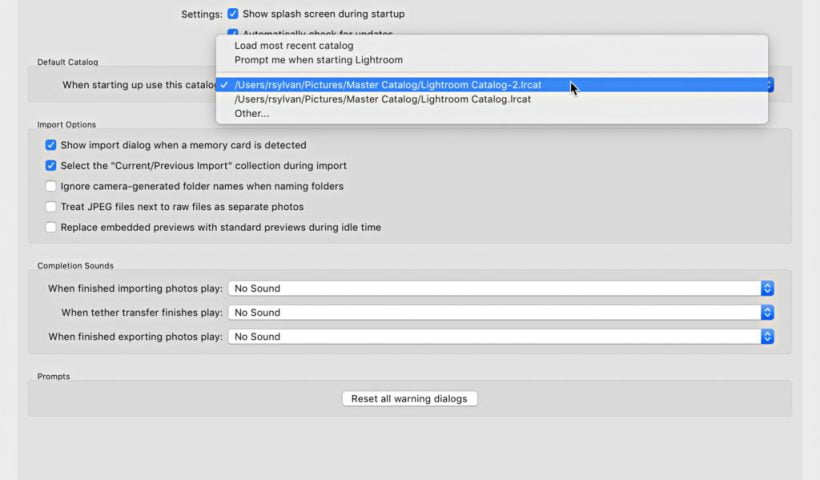Image resolution: width=820 pixels, height=480 pixels.
Task: Expand the finished exporting photos sound dropdown
Action: click(494, 337)
